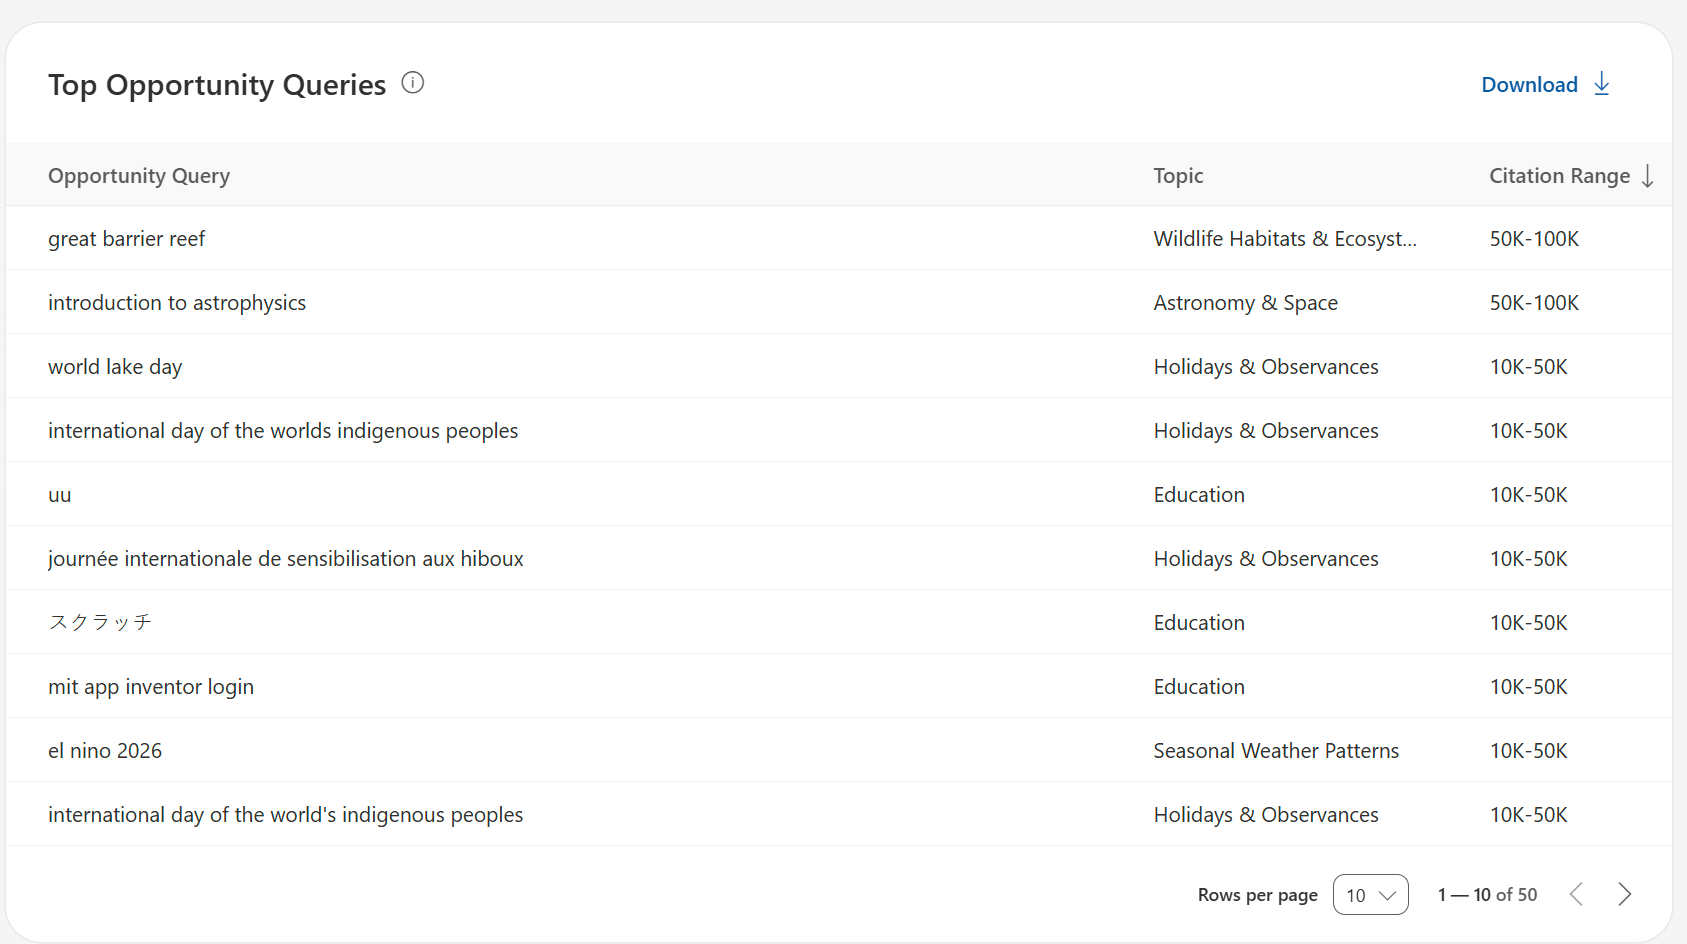Click the '1 — 10 of 50' pagination text
This screenshot has width=1687, height=944.
point(1487,895)
